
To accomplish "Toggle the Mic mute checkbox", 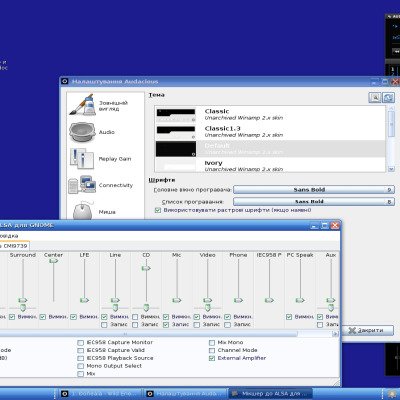I will (x=166, y=317).
